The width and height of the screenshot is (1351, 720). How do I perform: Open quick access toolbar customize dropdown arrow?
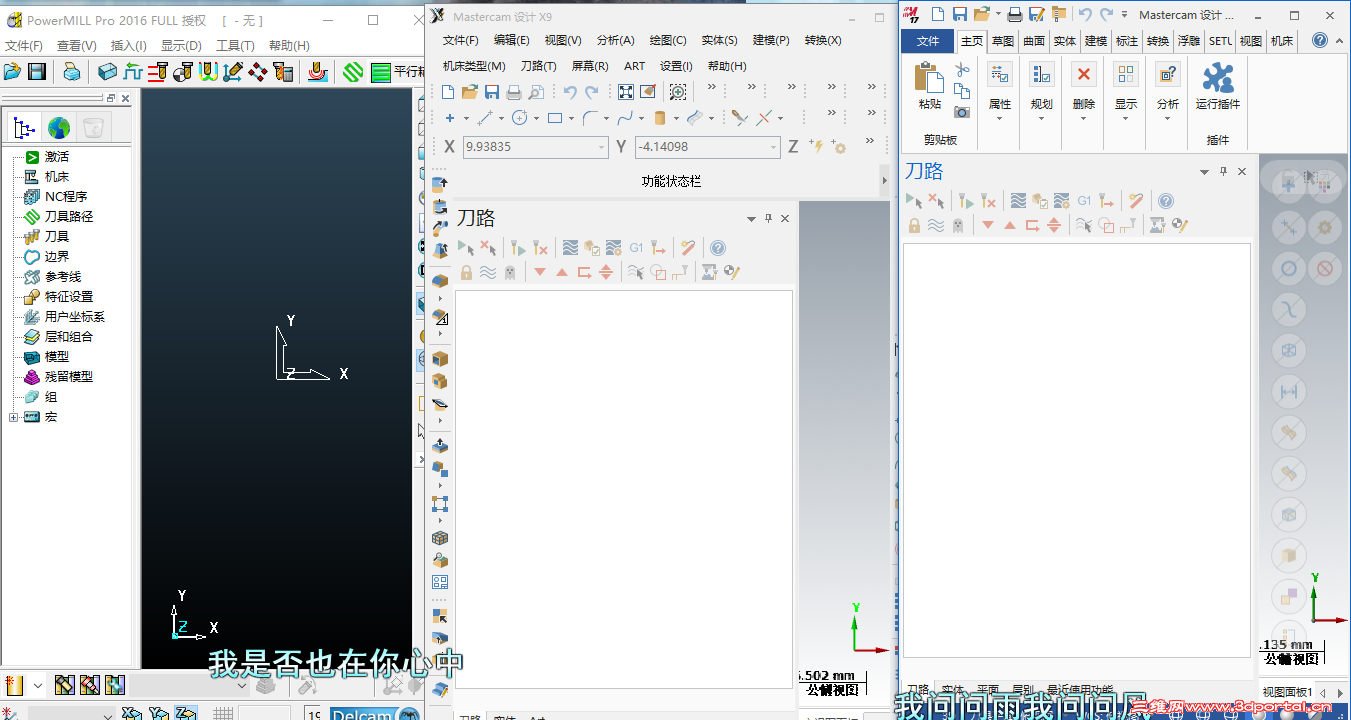pos(1124,15)
